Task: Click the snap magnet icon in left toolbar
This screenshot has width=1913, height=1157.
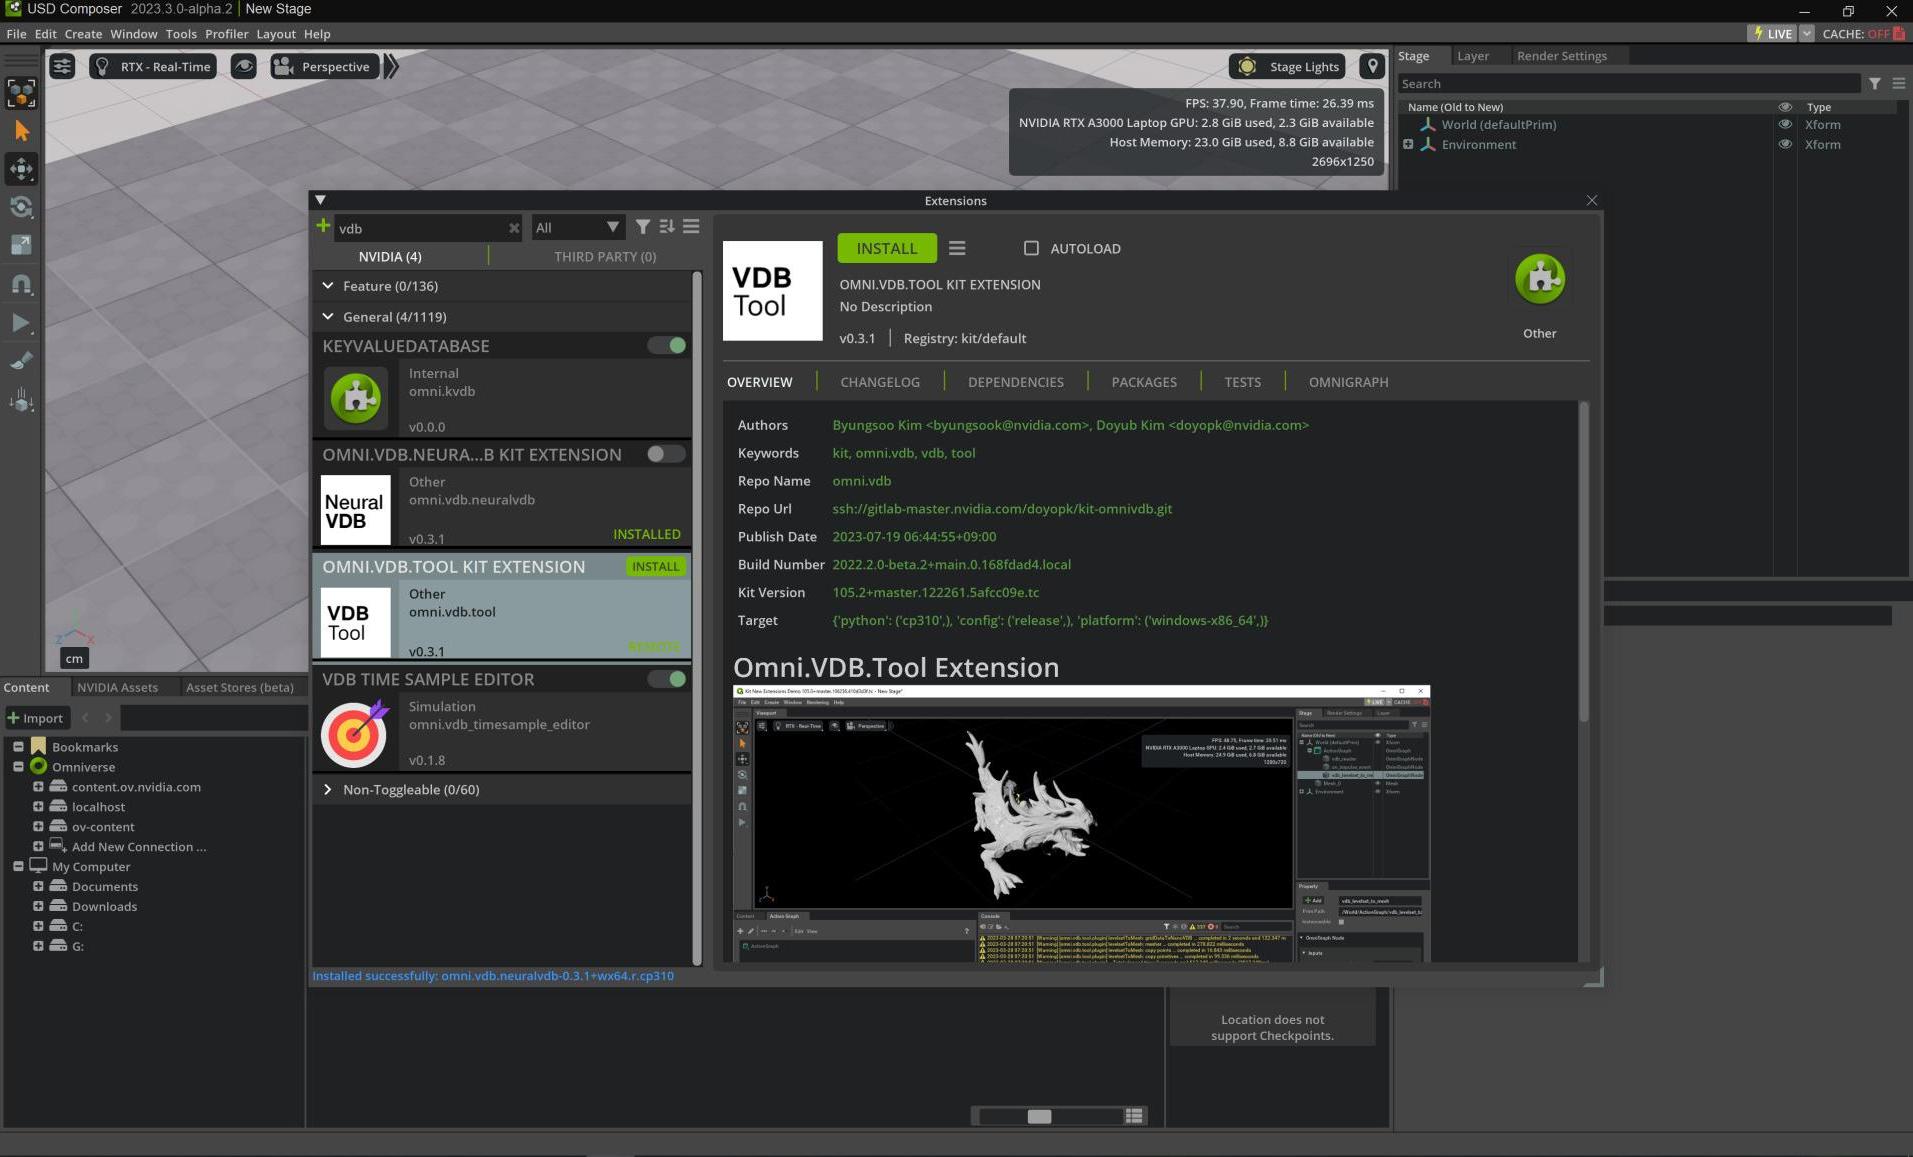Action: coord(21,285)
